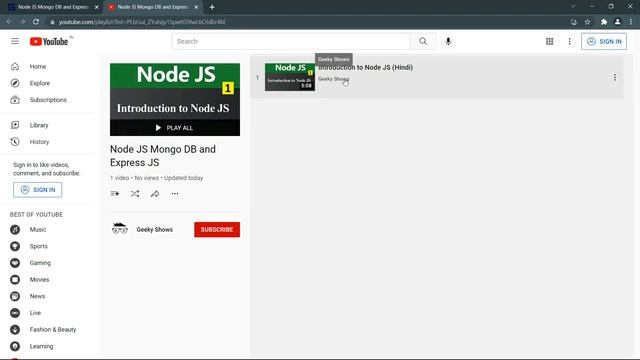Open the Live category
The image size is (640, 360).
[x=35, y=313]
